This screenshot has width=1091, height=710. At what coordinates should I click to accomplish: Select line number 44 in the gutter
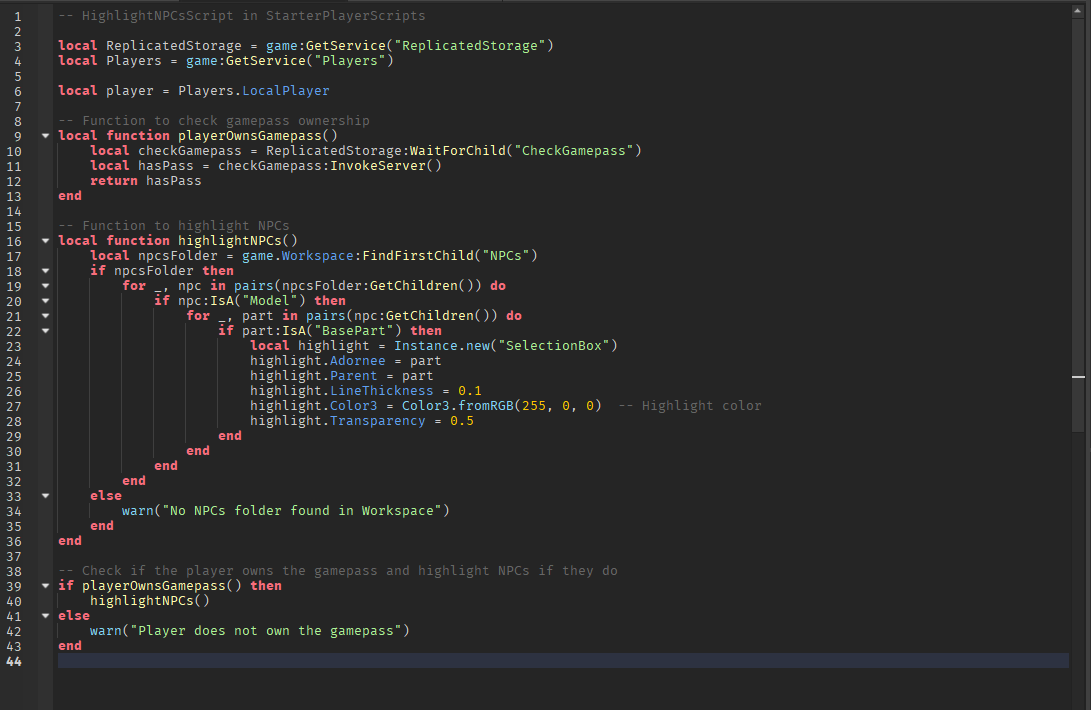[13, 660]
